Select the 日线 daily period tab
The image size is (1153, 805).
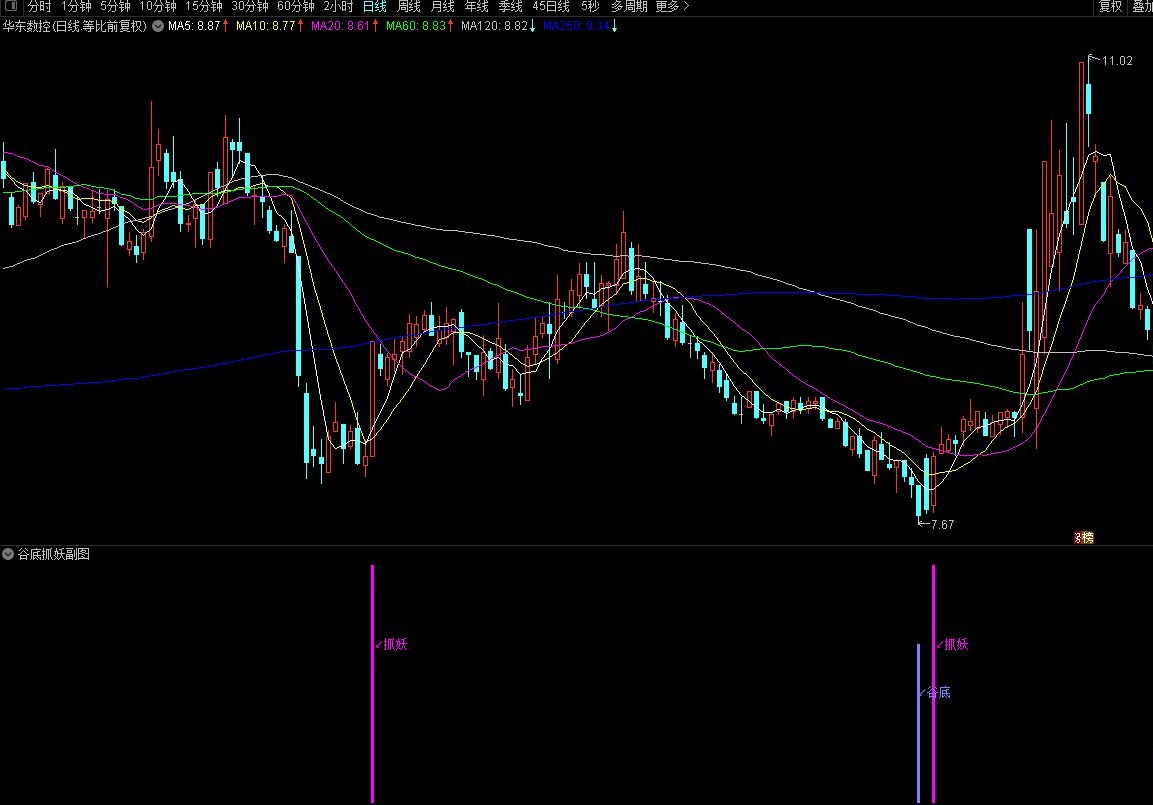tap(375, 7)
